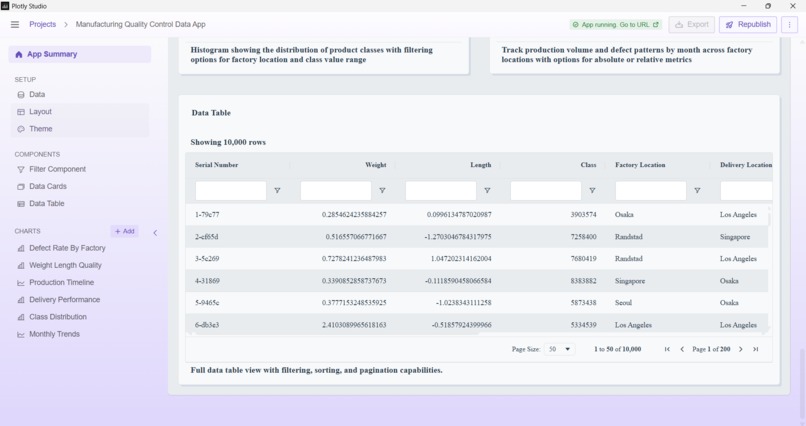Open the App running Go to URL link
Screen dimensions: 806x426
tap(615, 25)
